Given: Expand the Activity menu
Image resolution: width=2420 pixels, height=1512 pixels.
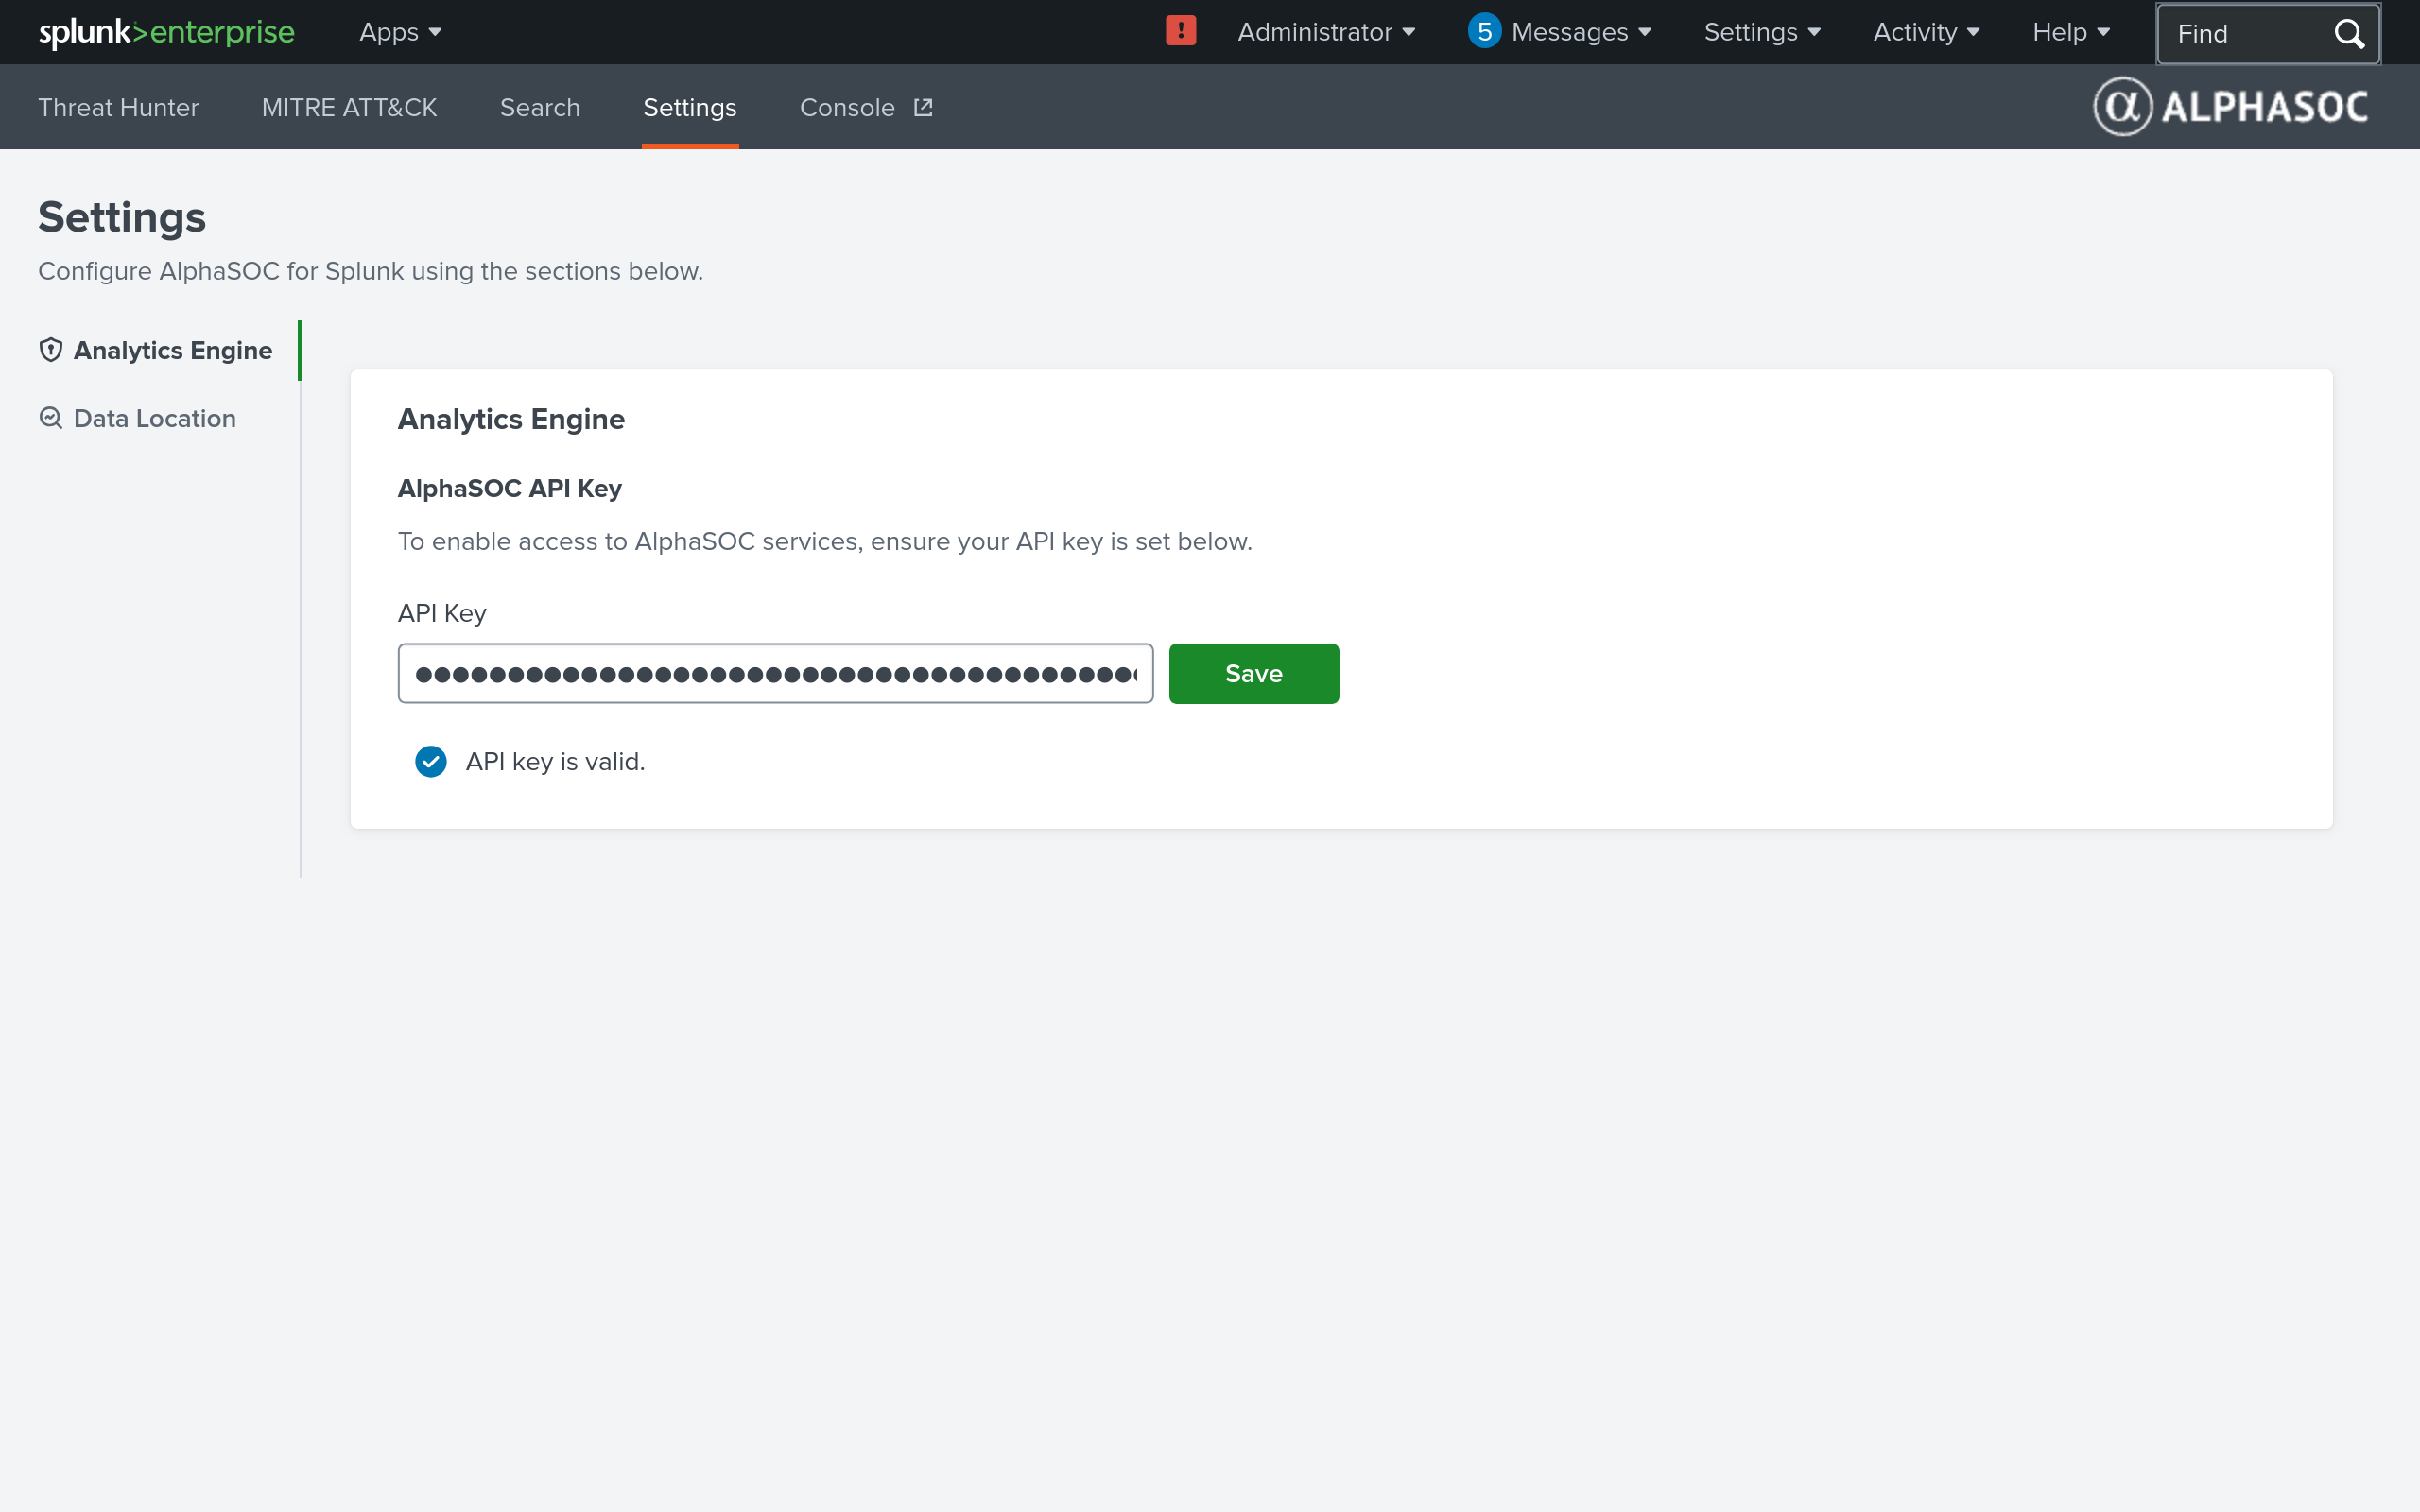Looking at the screenshot, I should pos(1926,32).
